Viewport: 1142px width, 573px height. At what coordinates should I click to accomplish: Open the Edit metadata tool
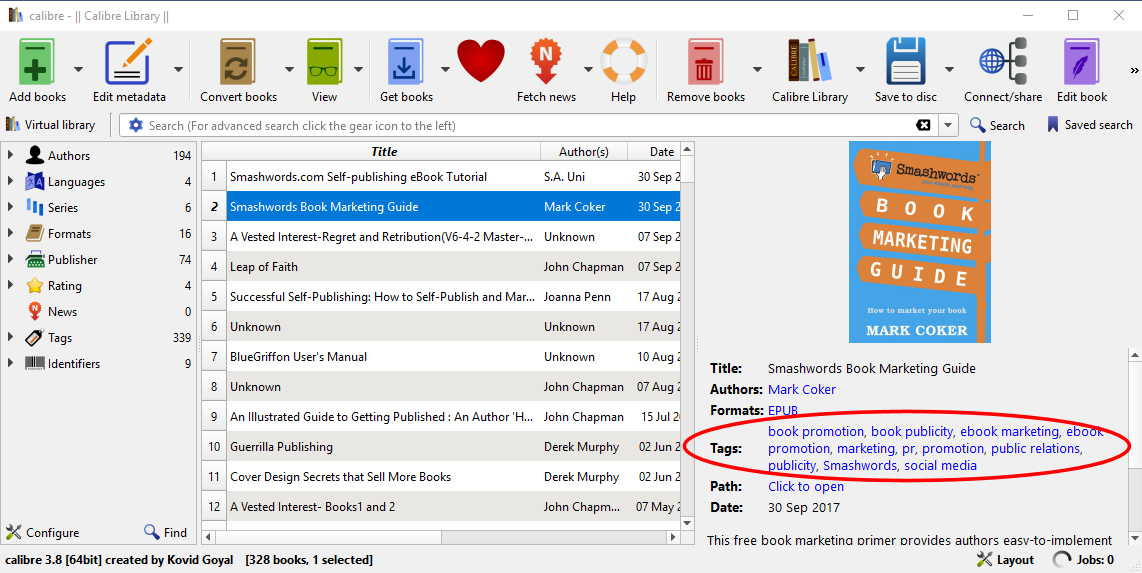tap(129, 63)
